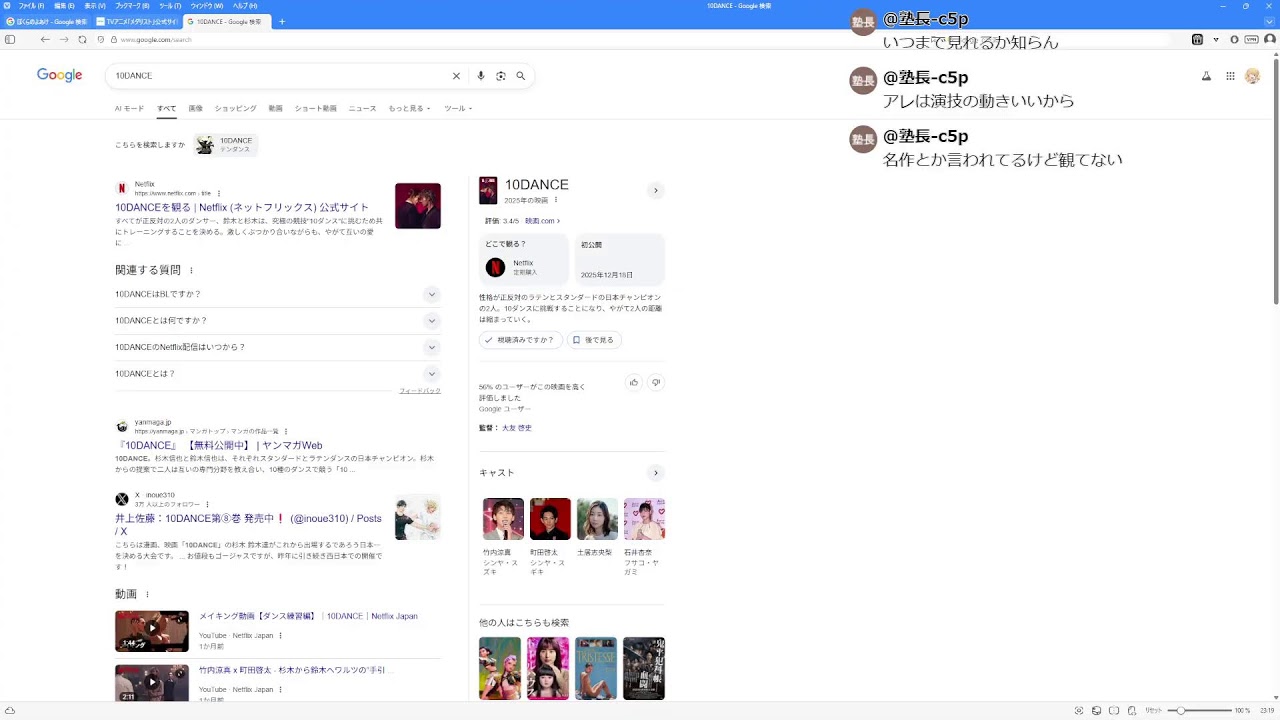Image resolution: width=1280 pixels, height=720 pixels.
Task: Click the magnifier search button
Action: pyautogui.click(x=521, y=76)
